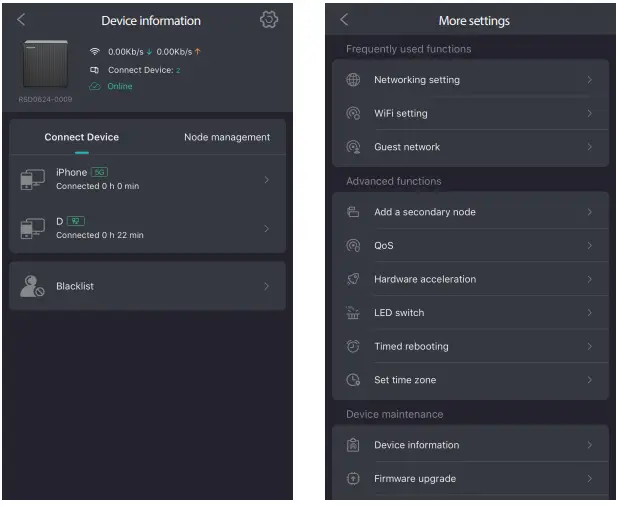The image size is (619, 505).
Task: Tap the Blacklist user icon
Action: [x=32, y=286]
